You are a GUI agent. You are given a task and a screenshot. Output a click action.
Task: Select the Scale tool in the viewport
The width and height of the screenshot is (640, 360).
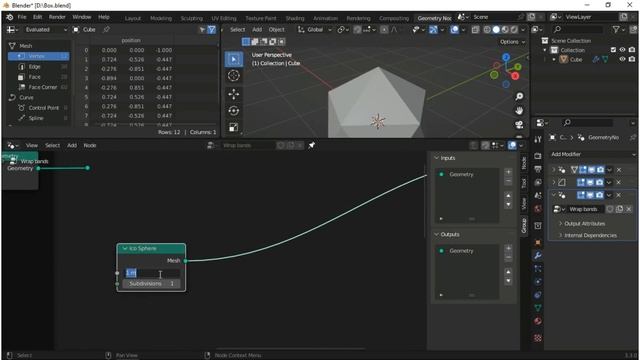click(233, 127)
